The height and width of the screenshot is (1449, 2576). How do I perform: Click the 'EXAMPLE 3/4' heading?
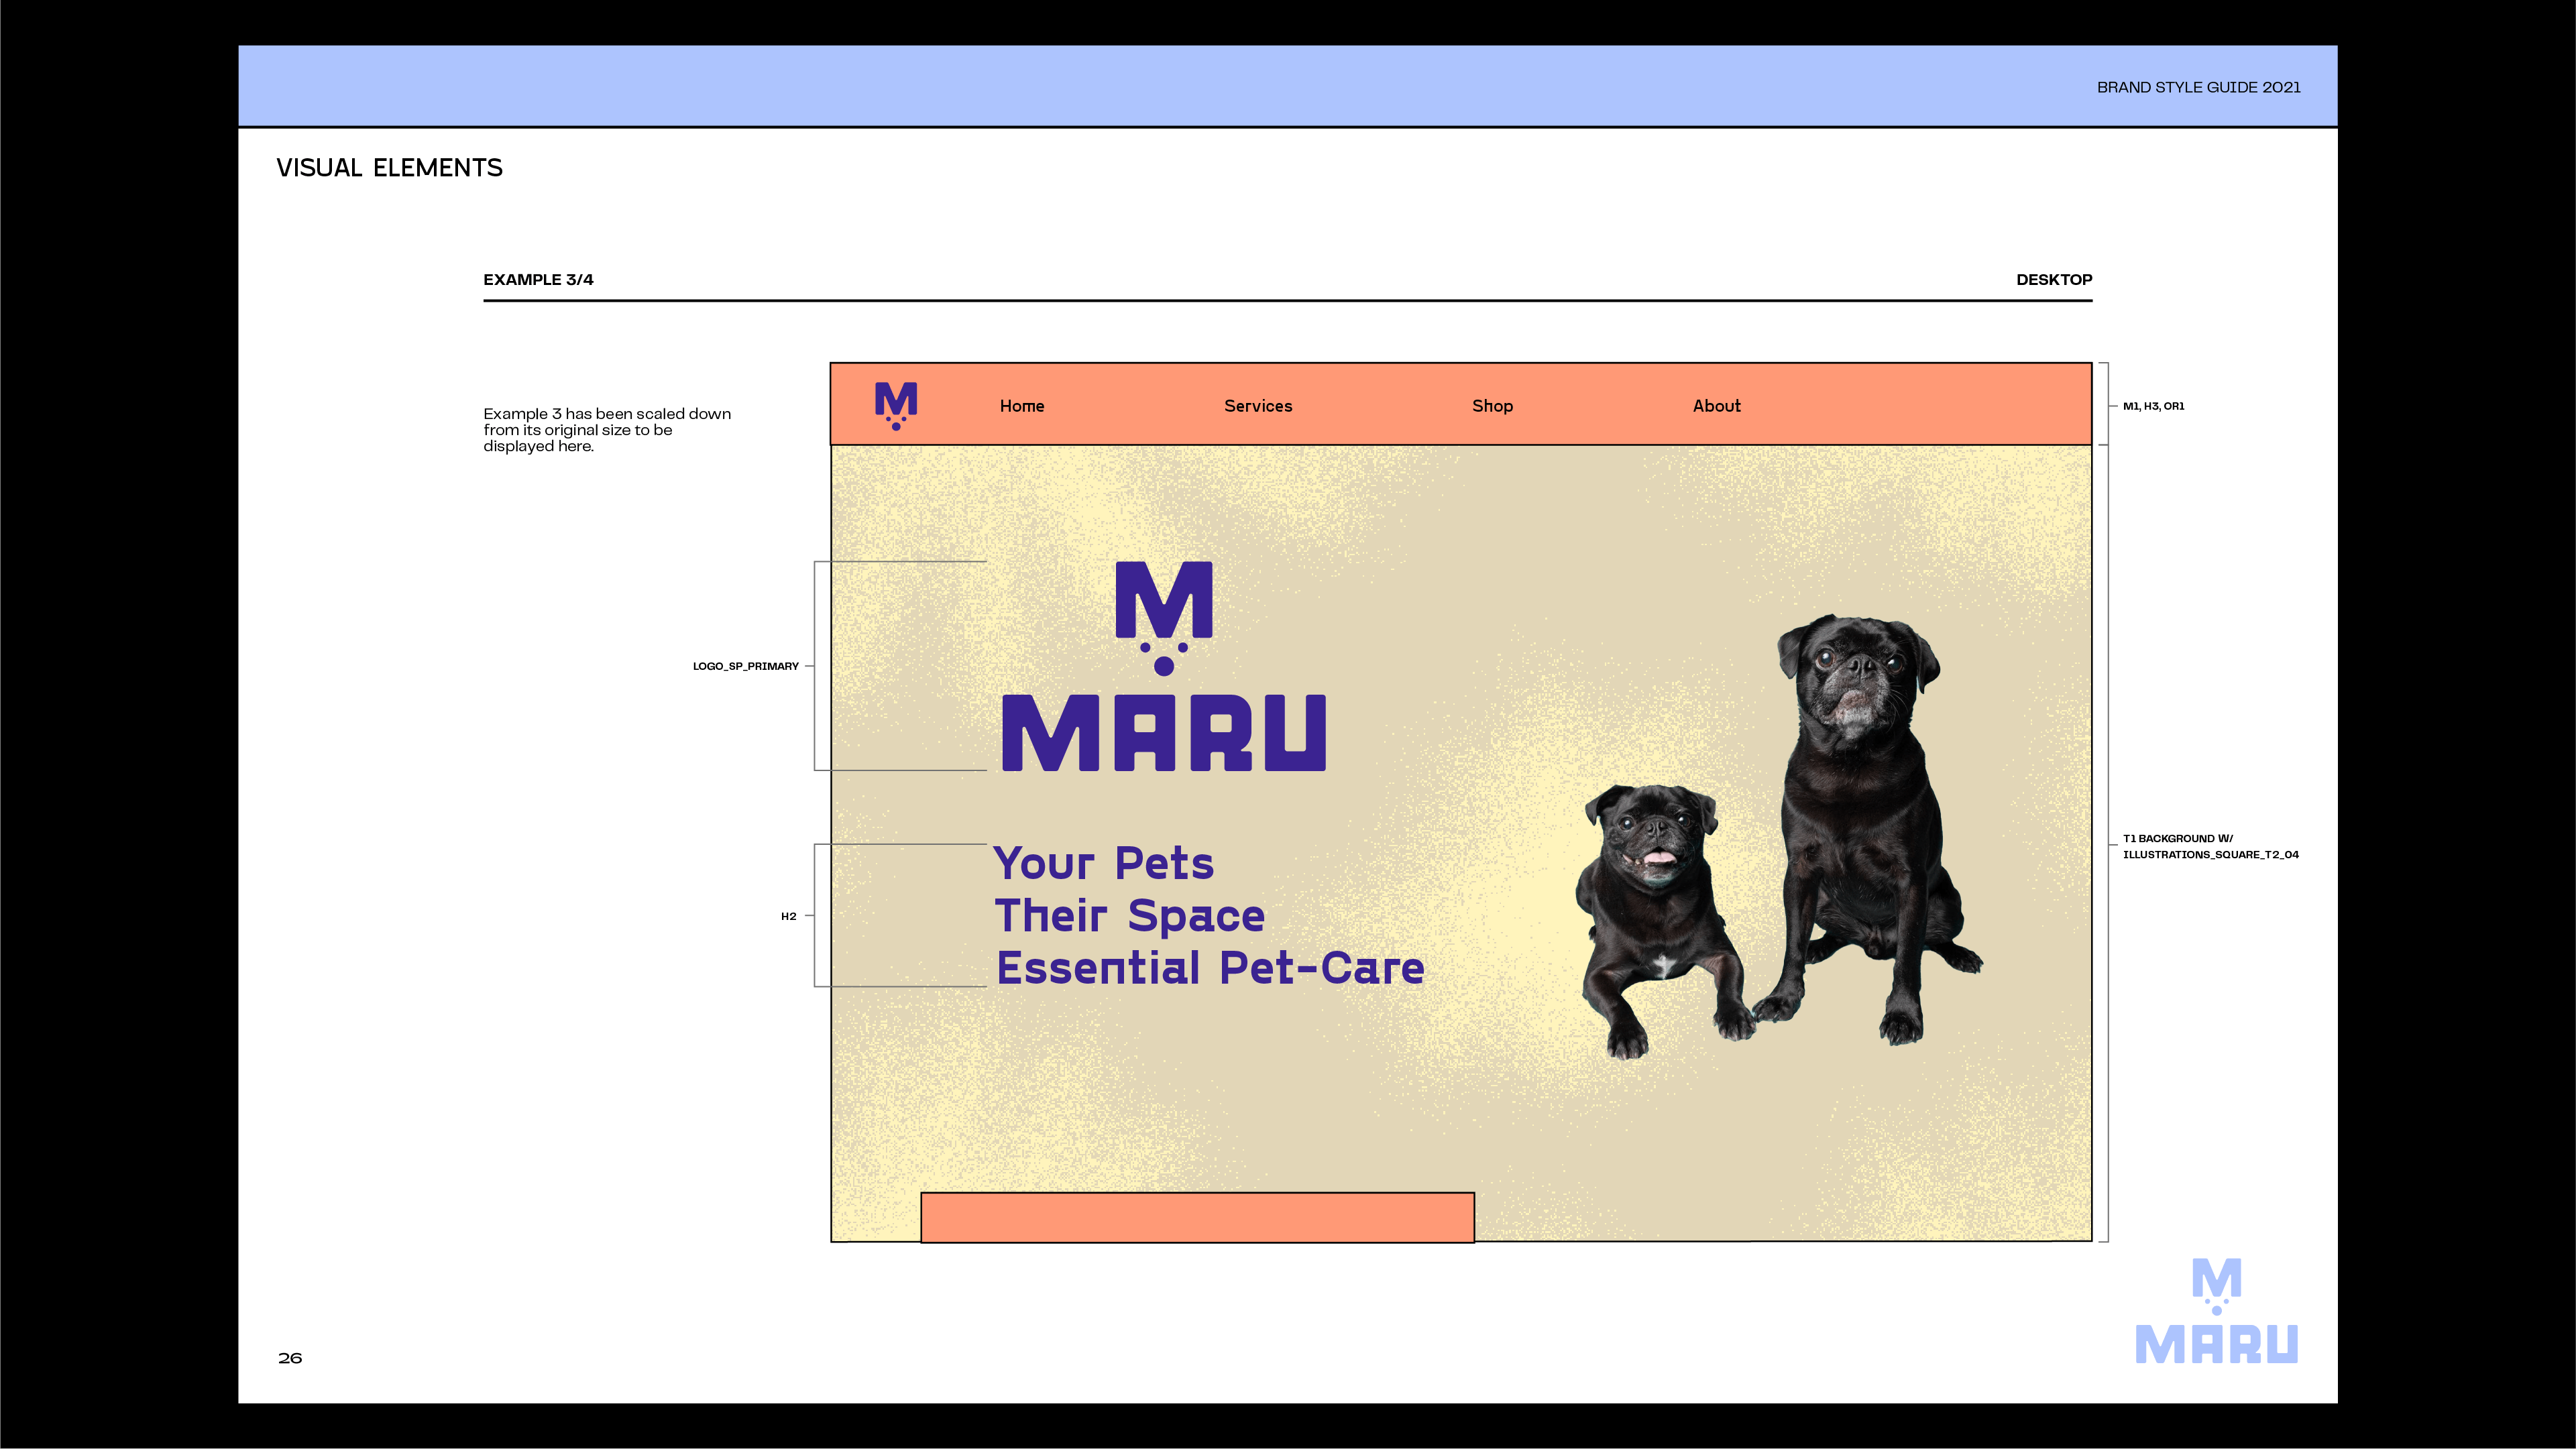(538, 280)
